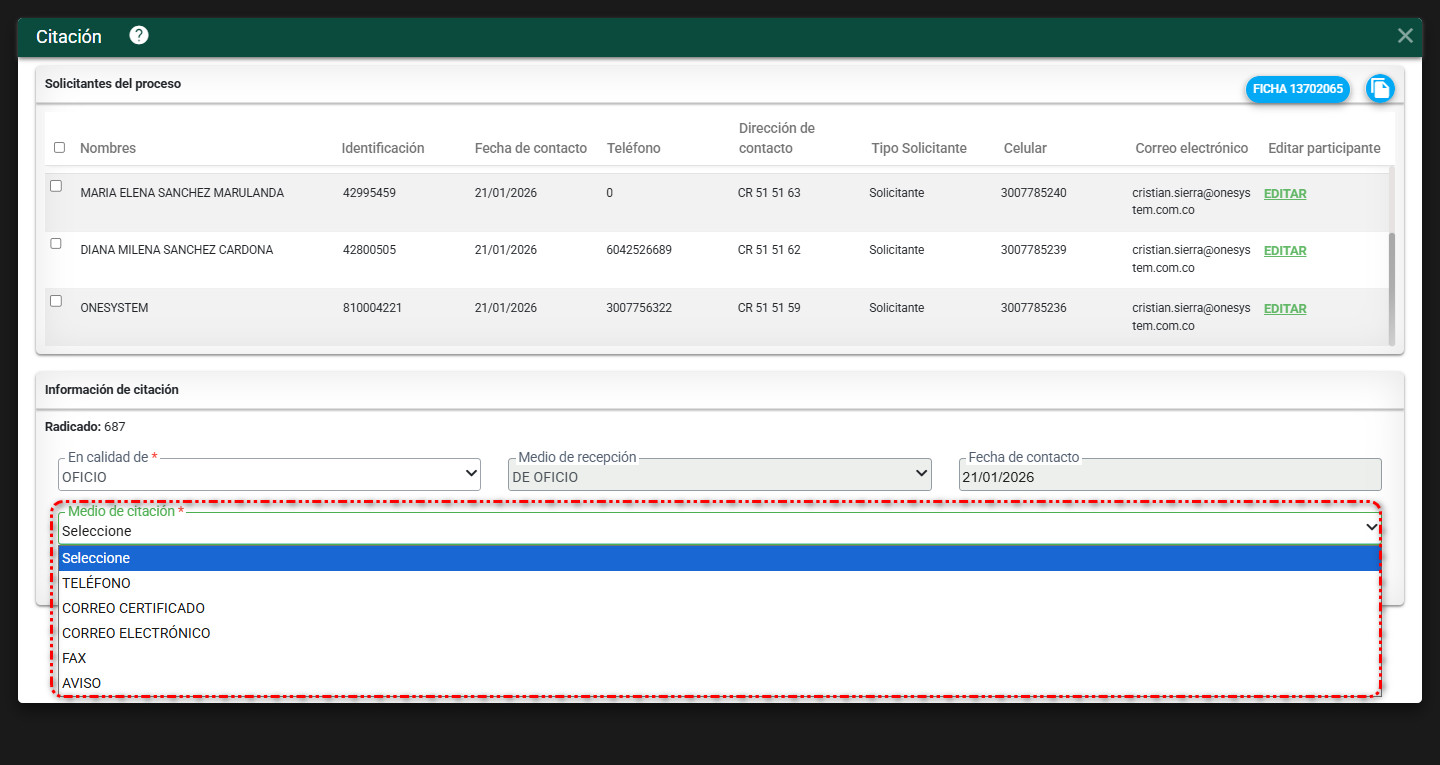The image size is (1440, 765).
Task: Click the Fecha de contacto field
Action: [x=1169, y=476]
